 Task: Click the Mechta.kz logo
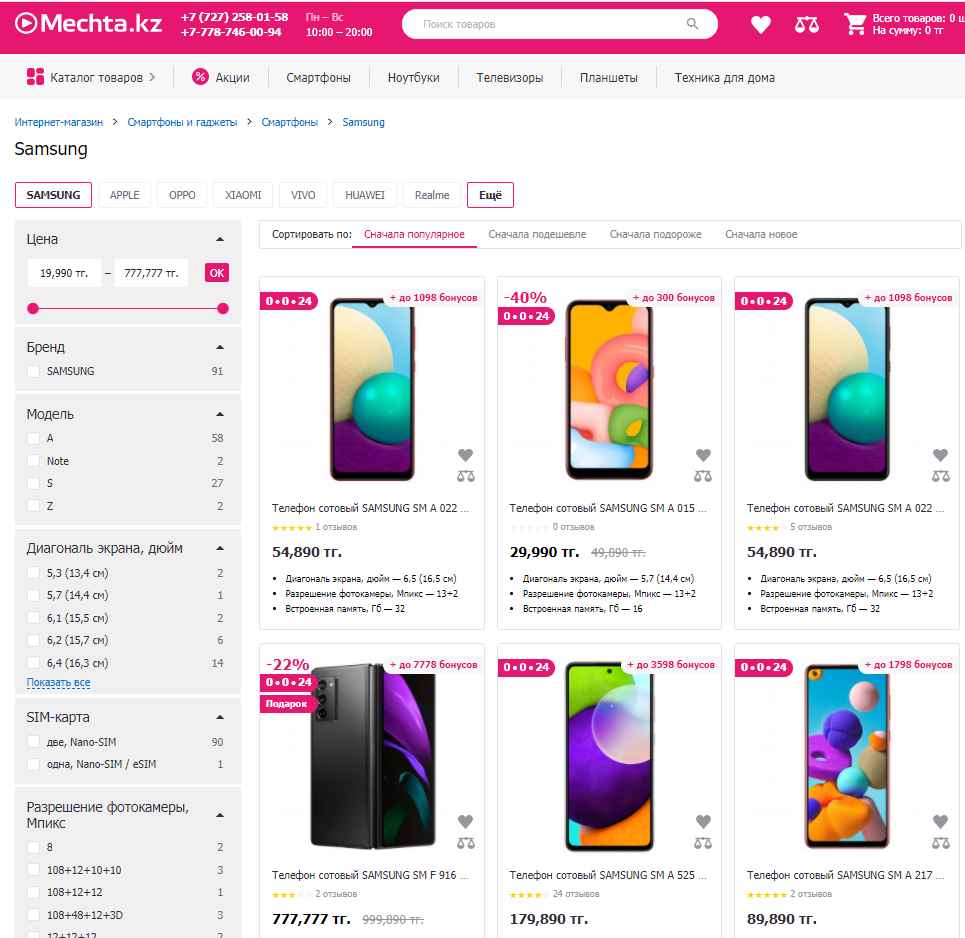[x=89, y=23]
